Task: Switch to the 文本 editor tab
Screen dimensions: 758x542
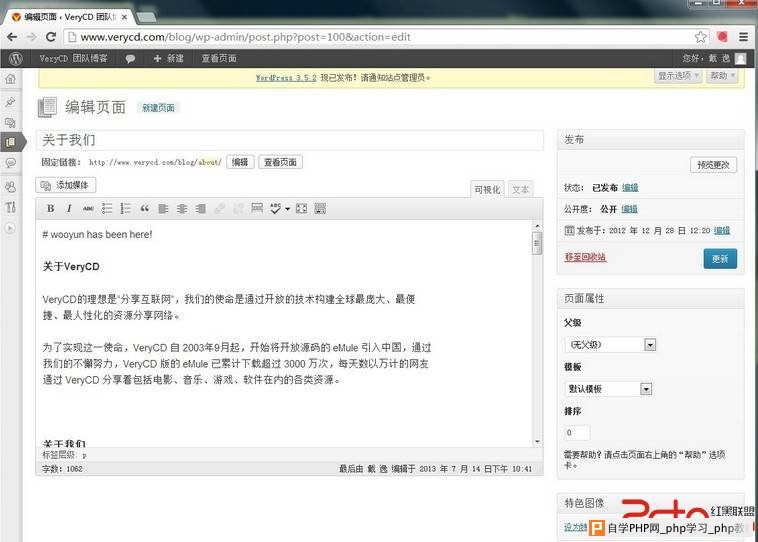Action: point(521,190)
